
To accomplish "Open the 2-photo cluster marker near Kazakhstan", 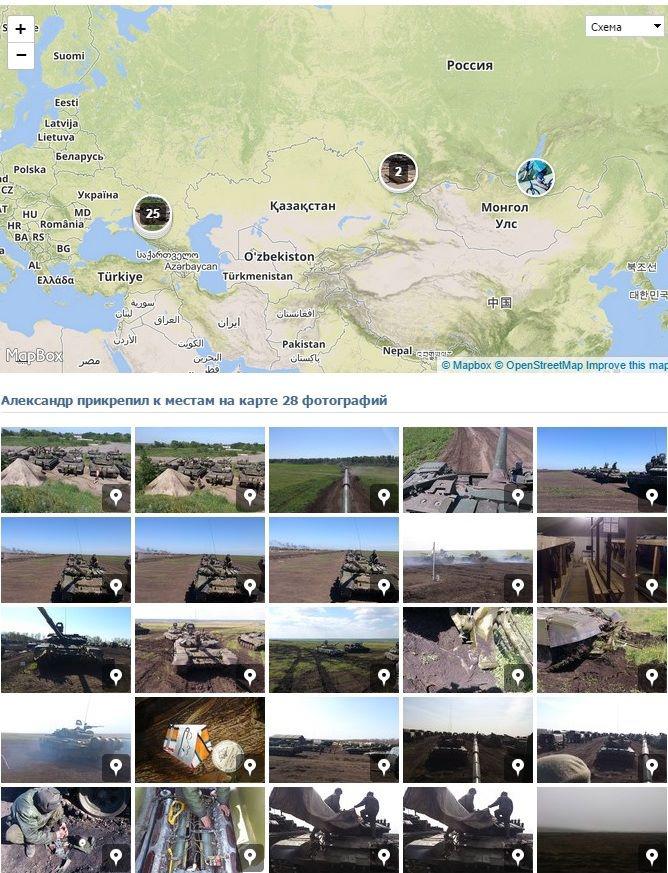I will pos(398,171).
